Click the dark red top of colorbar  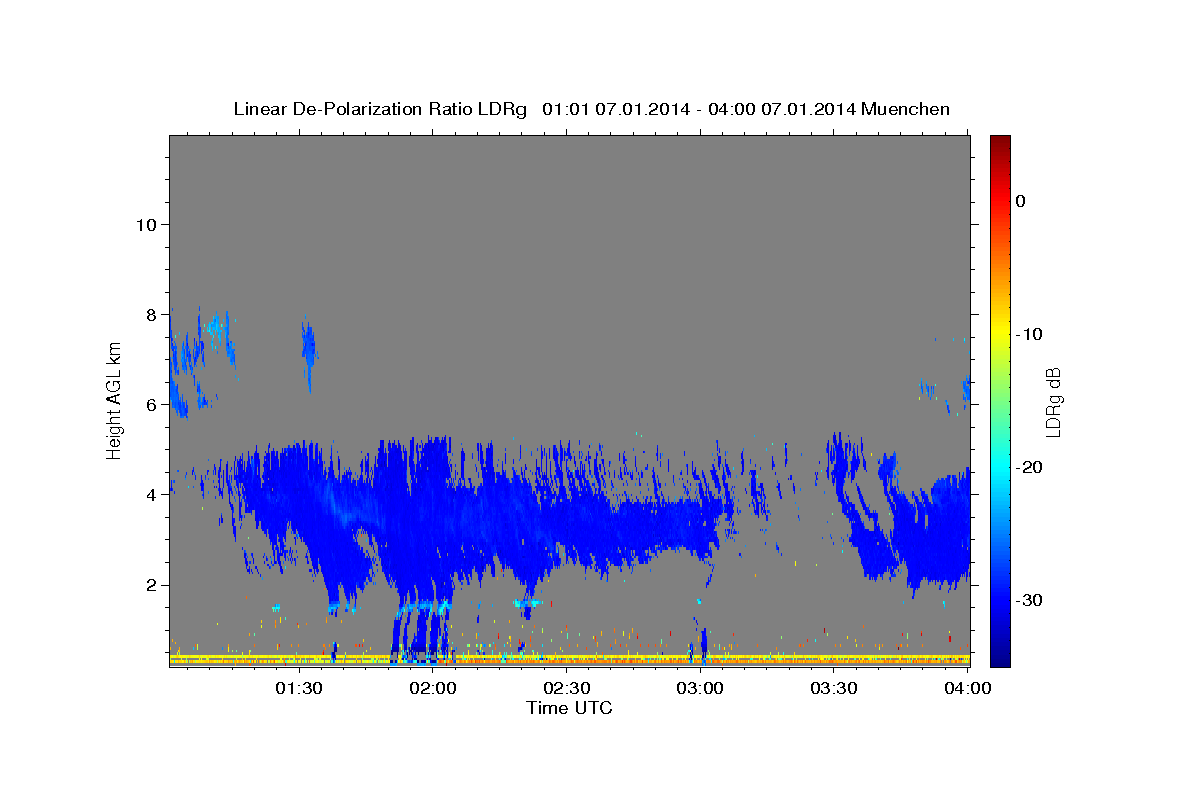tap(1000, 142)
